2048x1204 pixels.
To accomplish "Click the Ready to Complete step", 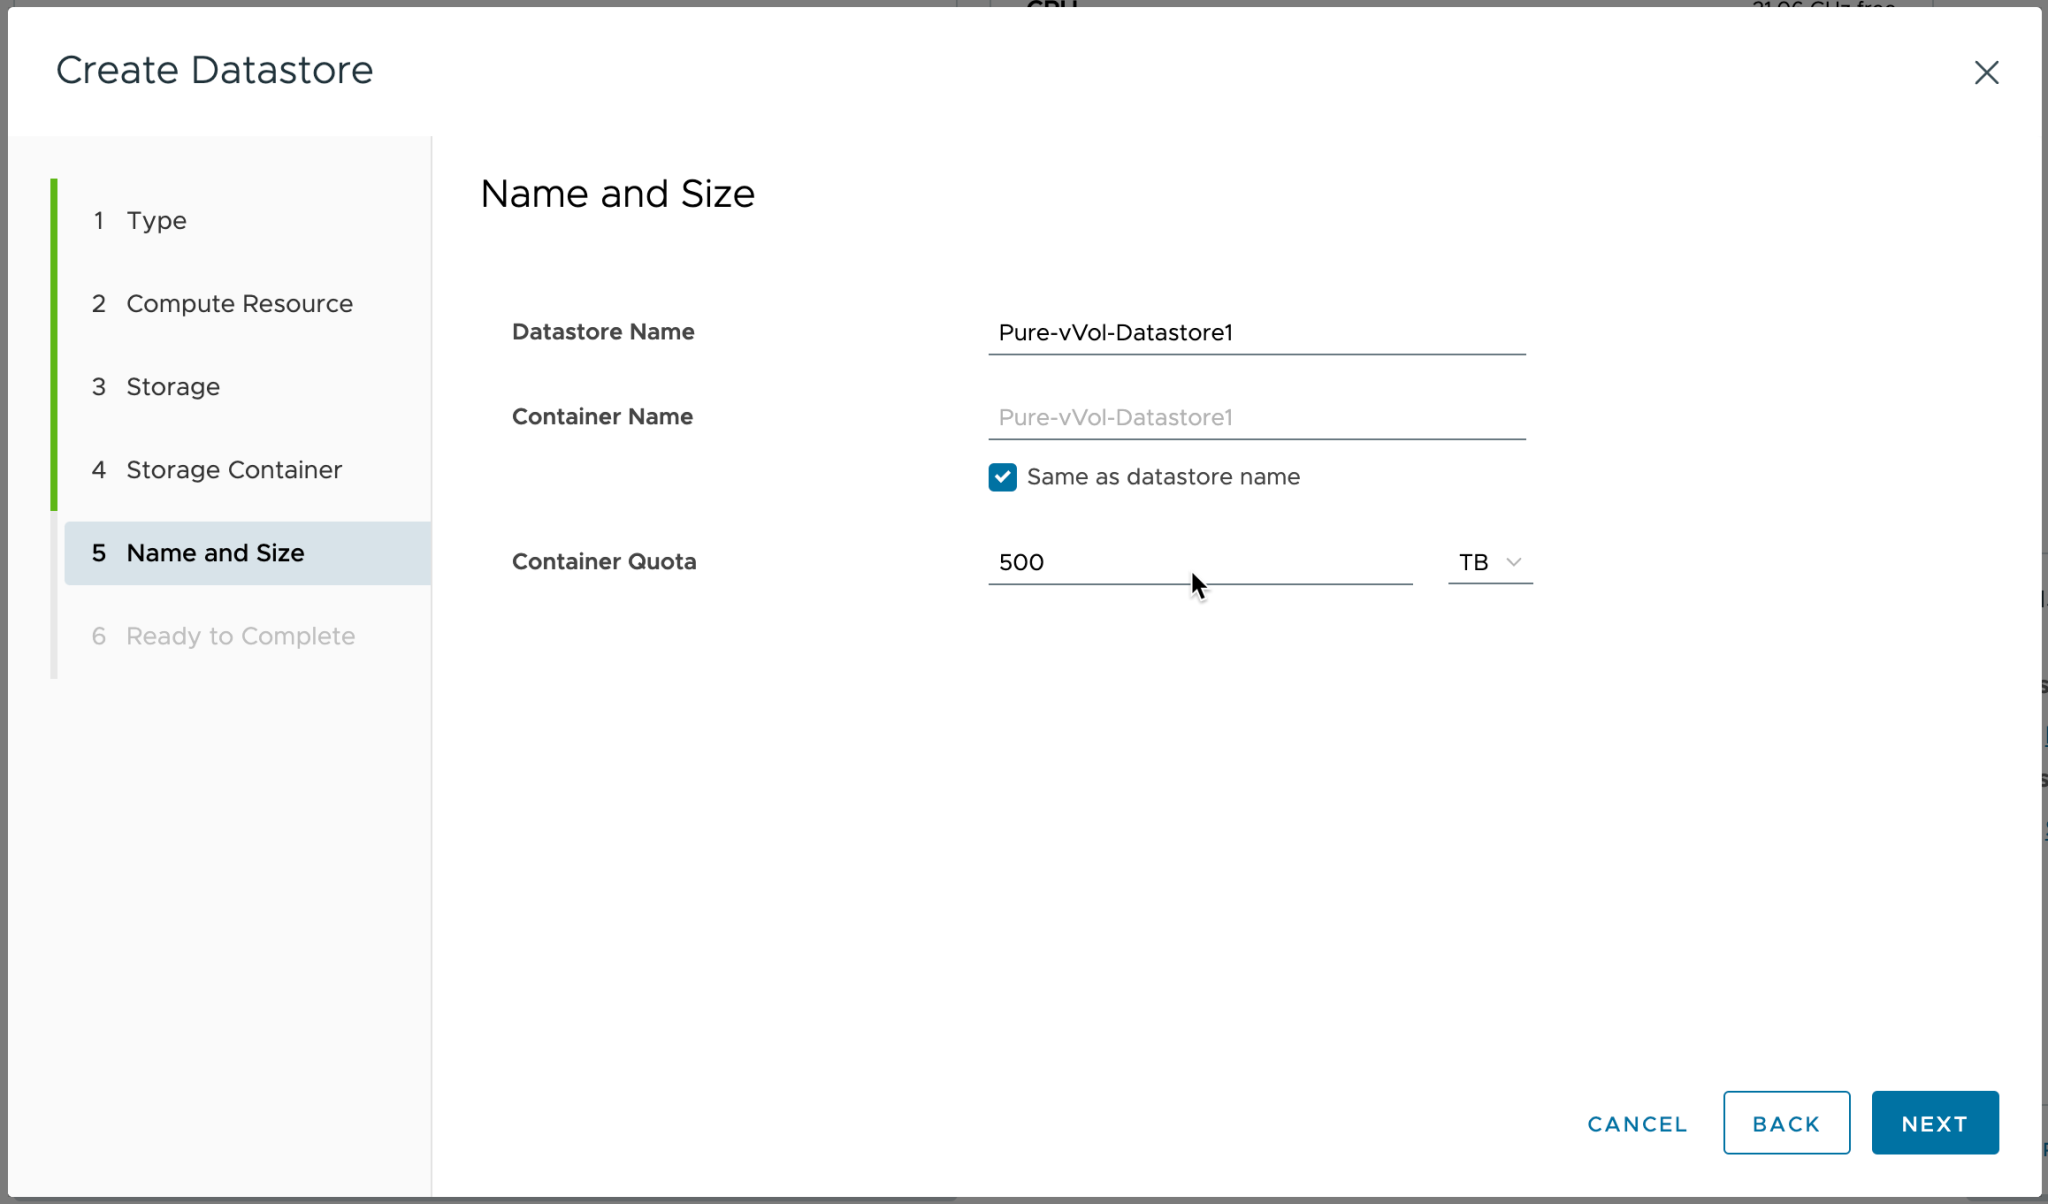I will coord(240,636).
